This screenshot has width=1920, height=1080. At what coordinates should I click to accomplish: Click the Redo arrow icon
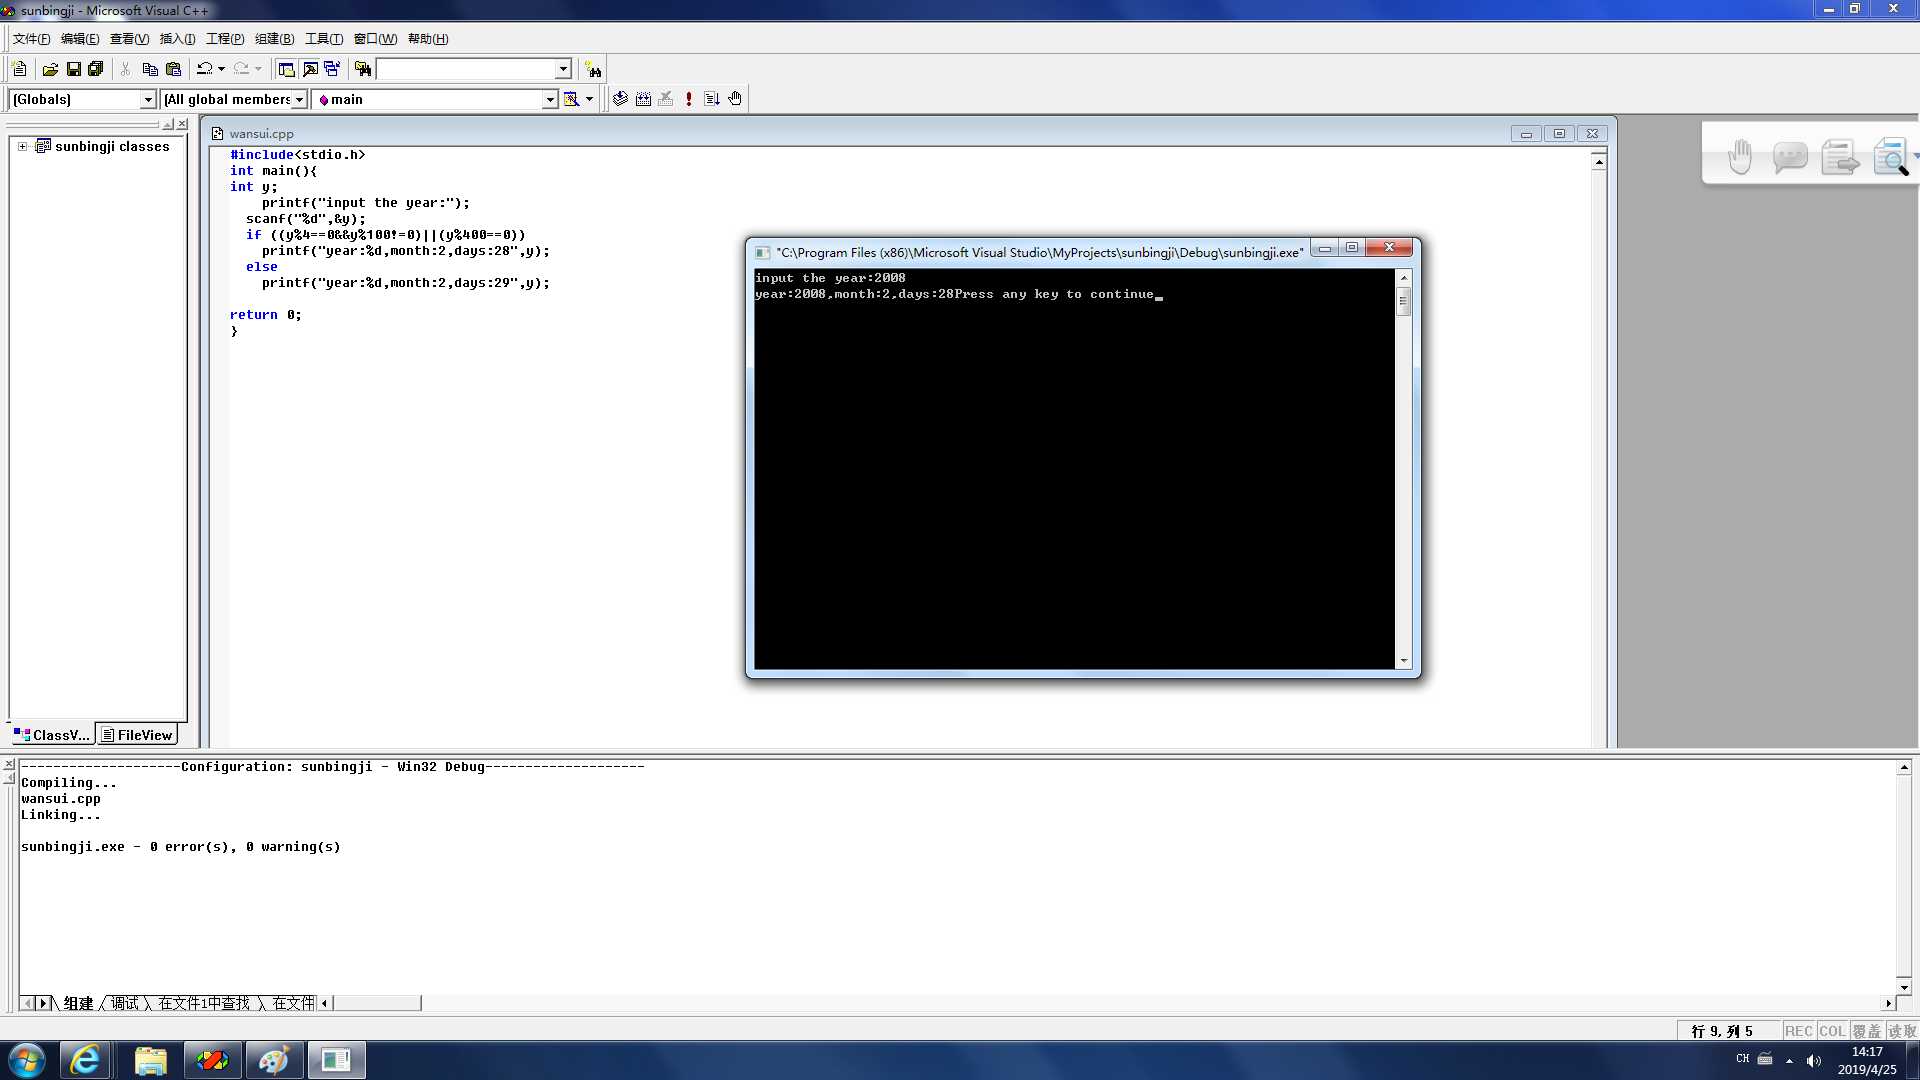pyautogui.click(x=241, y=69)
